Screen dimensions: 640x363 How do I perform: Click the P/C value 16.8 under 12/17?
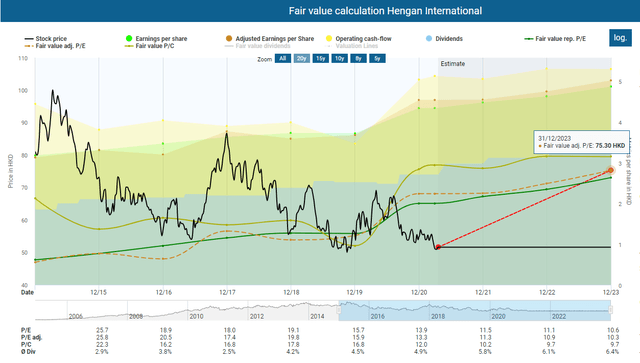(x=229, y=344)
